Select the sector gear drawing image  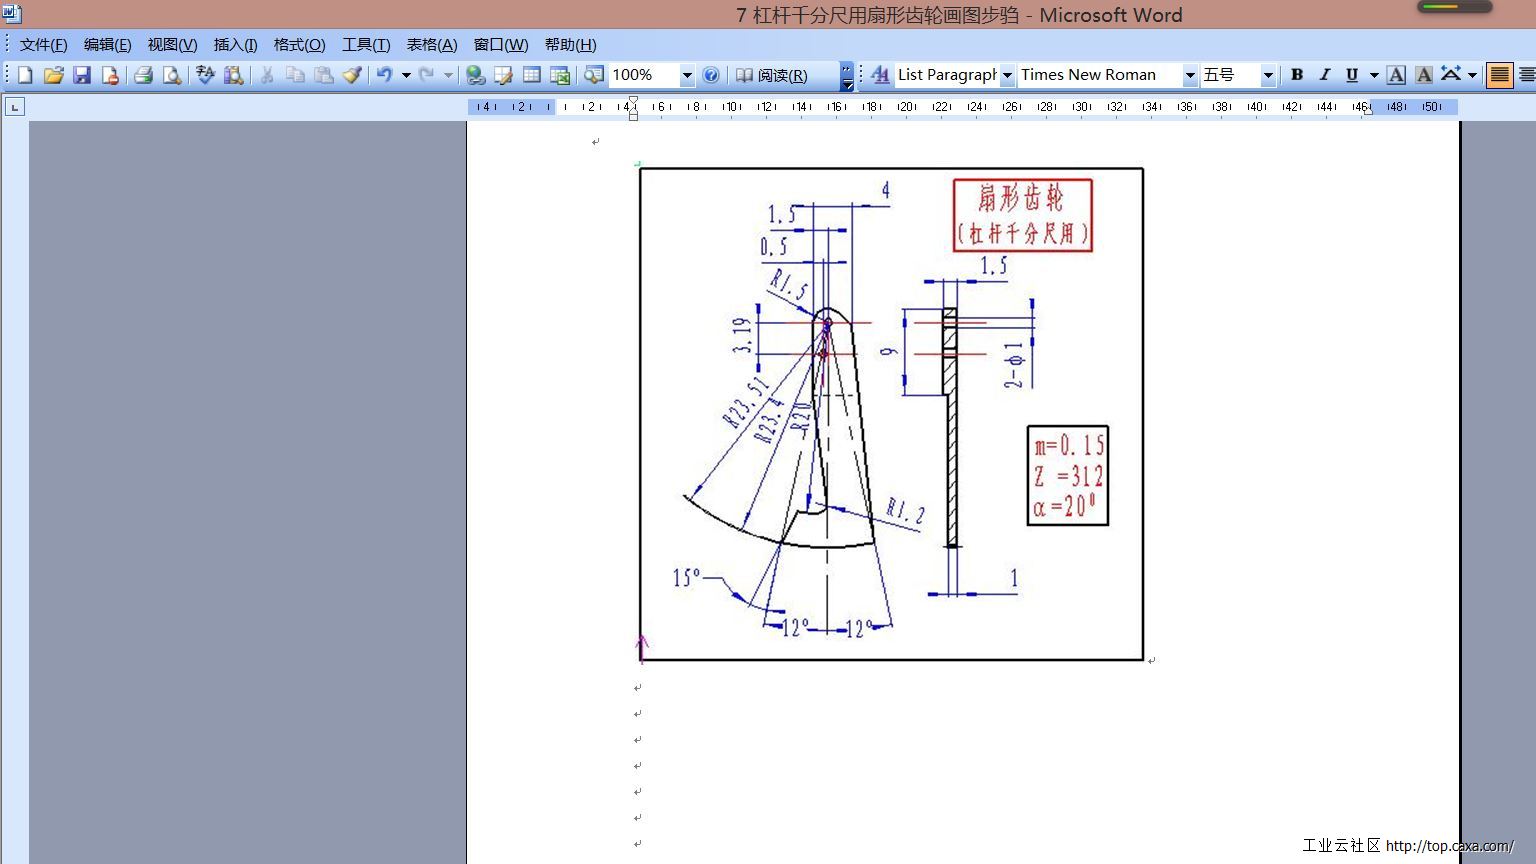click(891, 414)
